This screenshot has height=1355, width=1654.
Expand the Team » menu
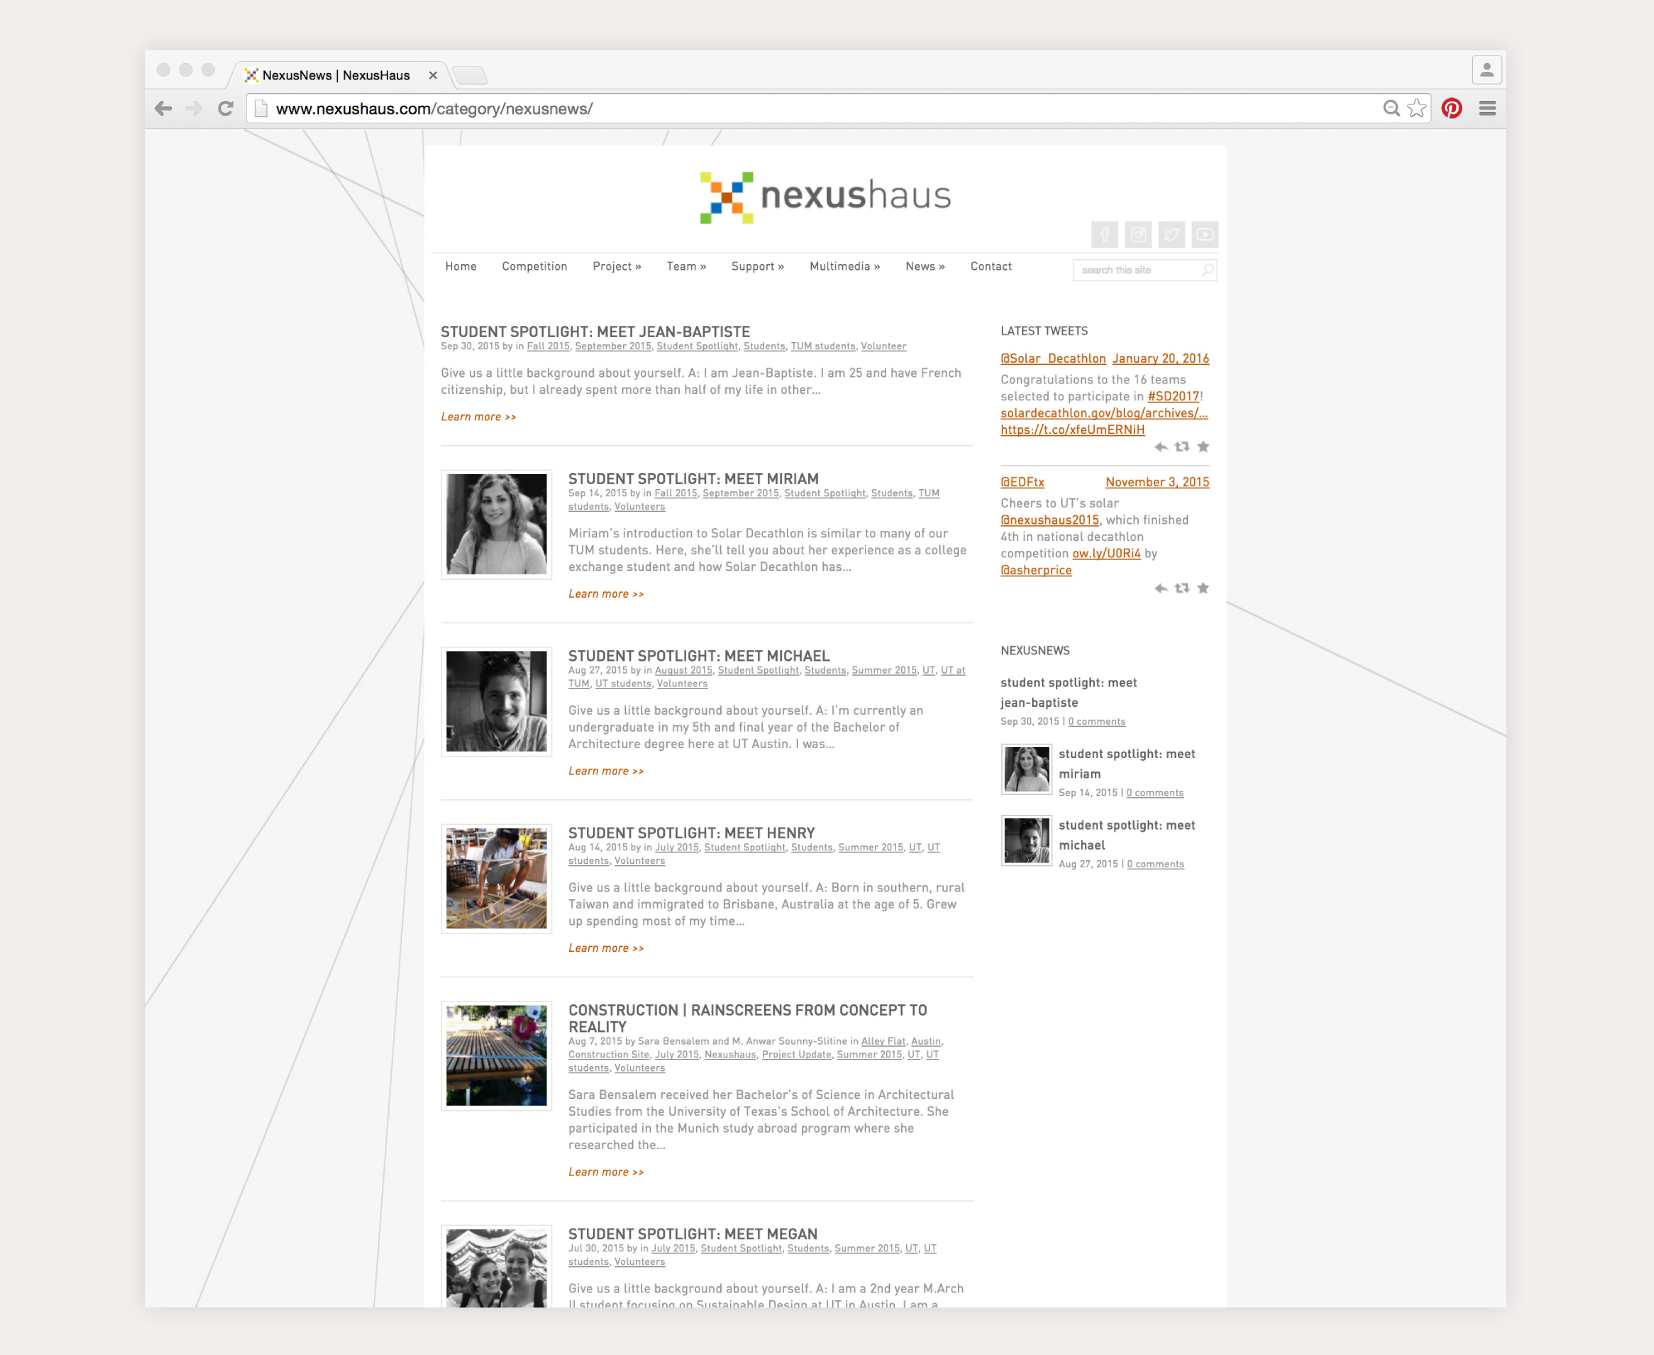click(x=686, y=267)
